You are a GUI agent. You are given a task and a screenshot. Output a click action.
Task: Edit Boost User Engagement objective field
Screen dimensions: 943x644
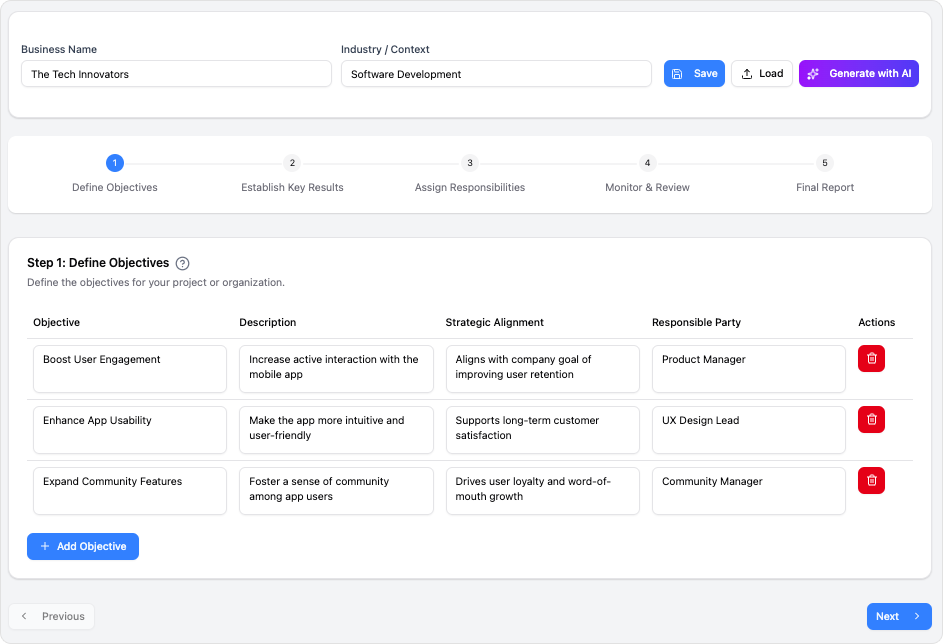tap(130, 369)
